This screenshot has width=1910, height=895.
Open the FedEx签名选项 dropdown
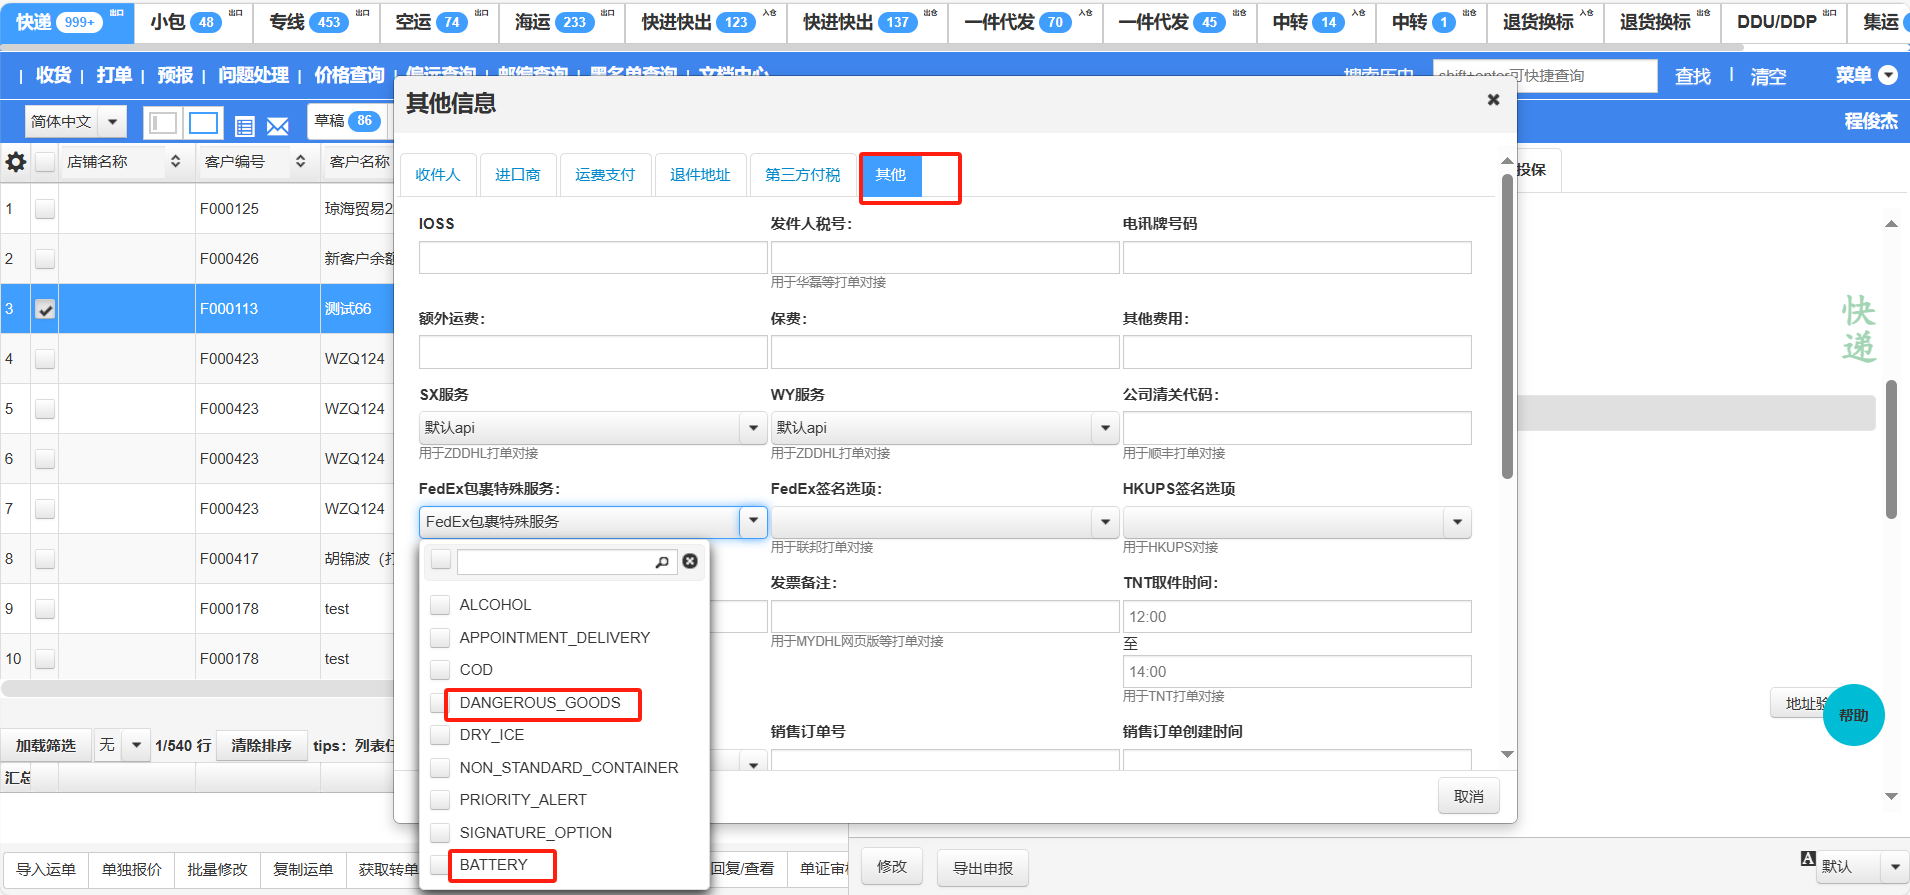[944, 522]
